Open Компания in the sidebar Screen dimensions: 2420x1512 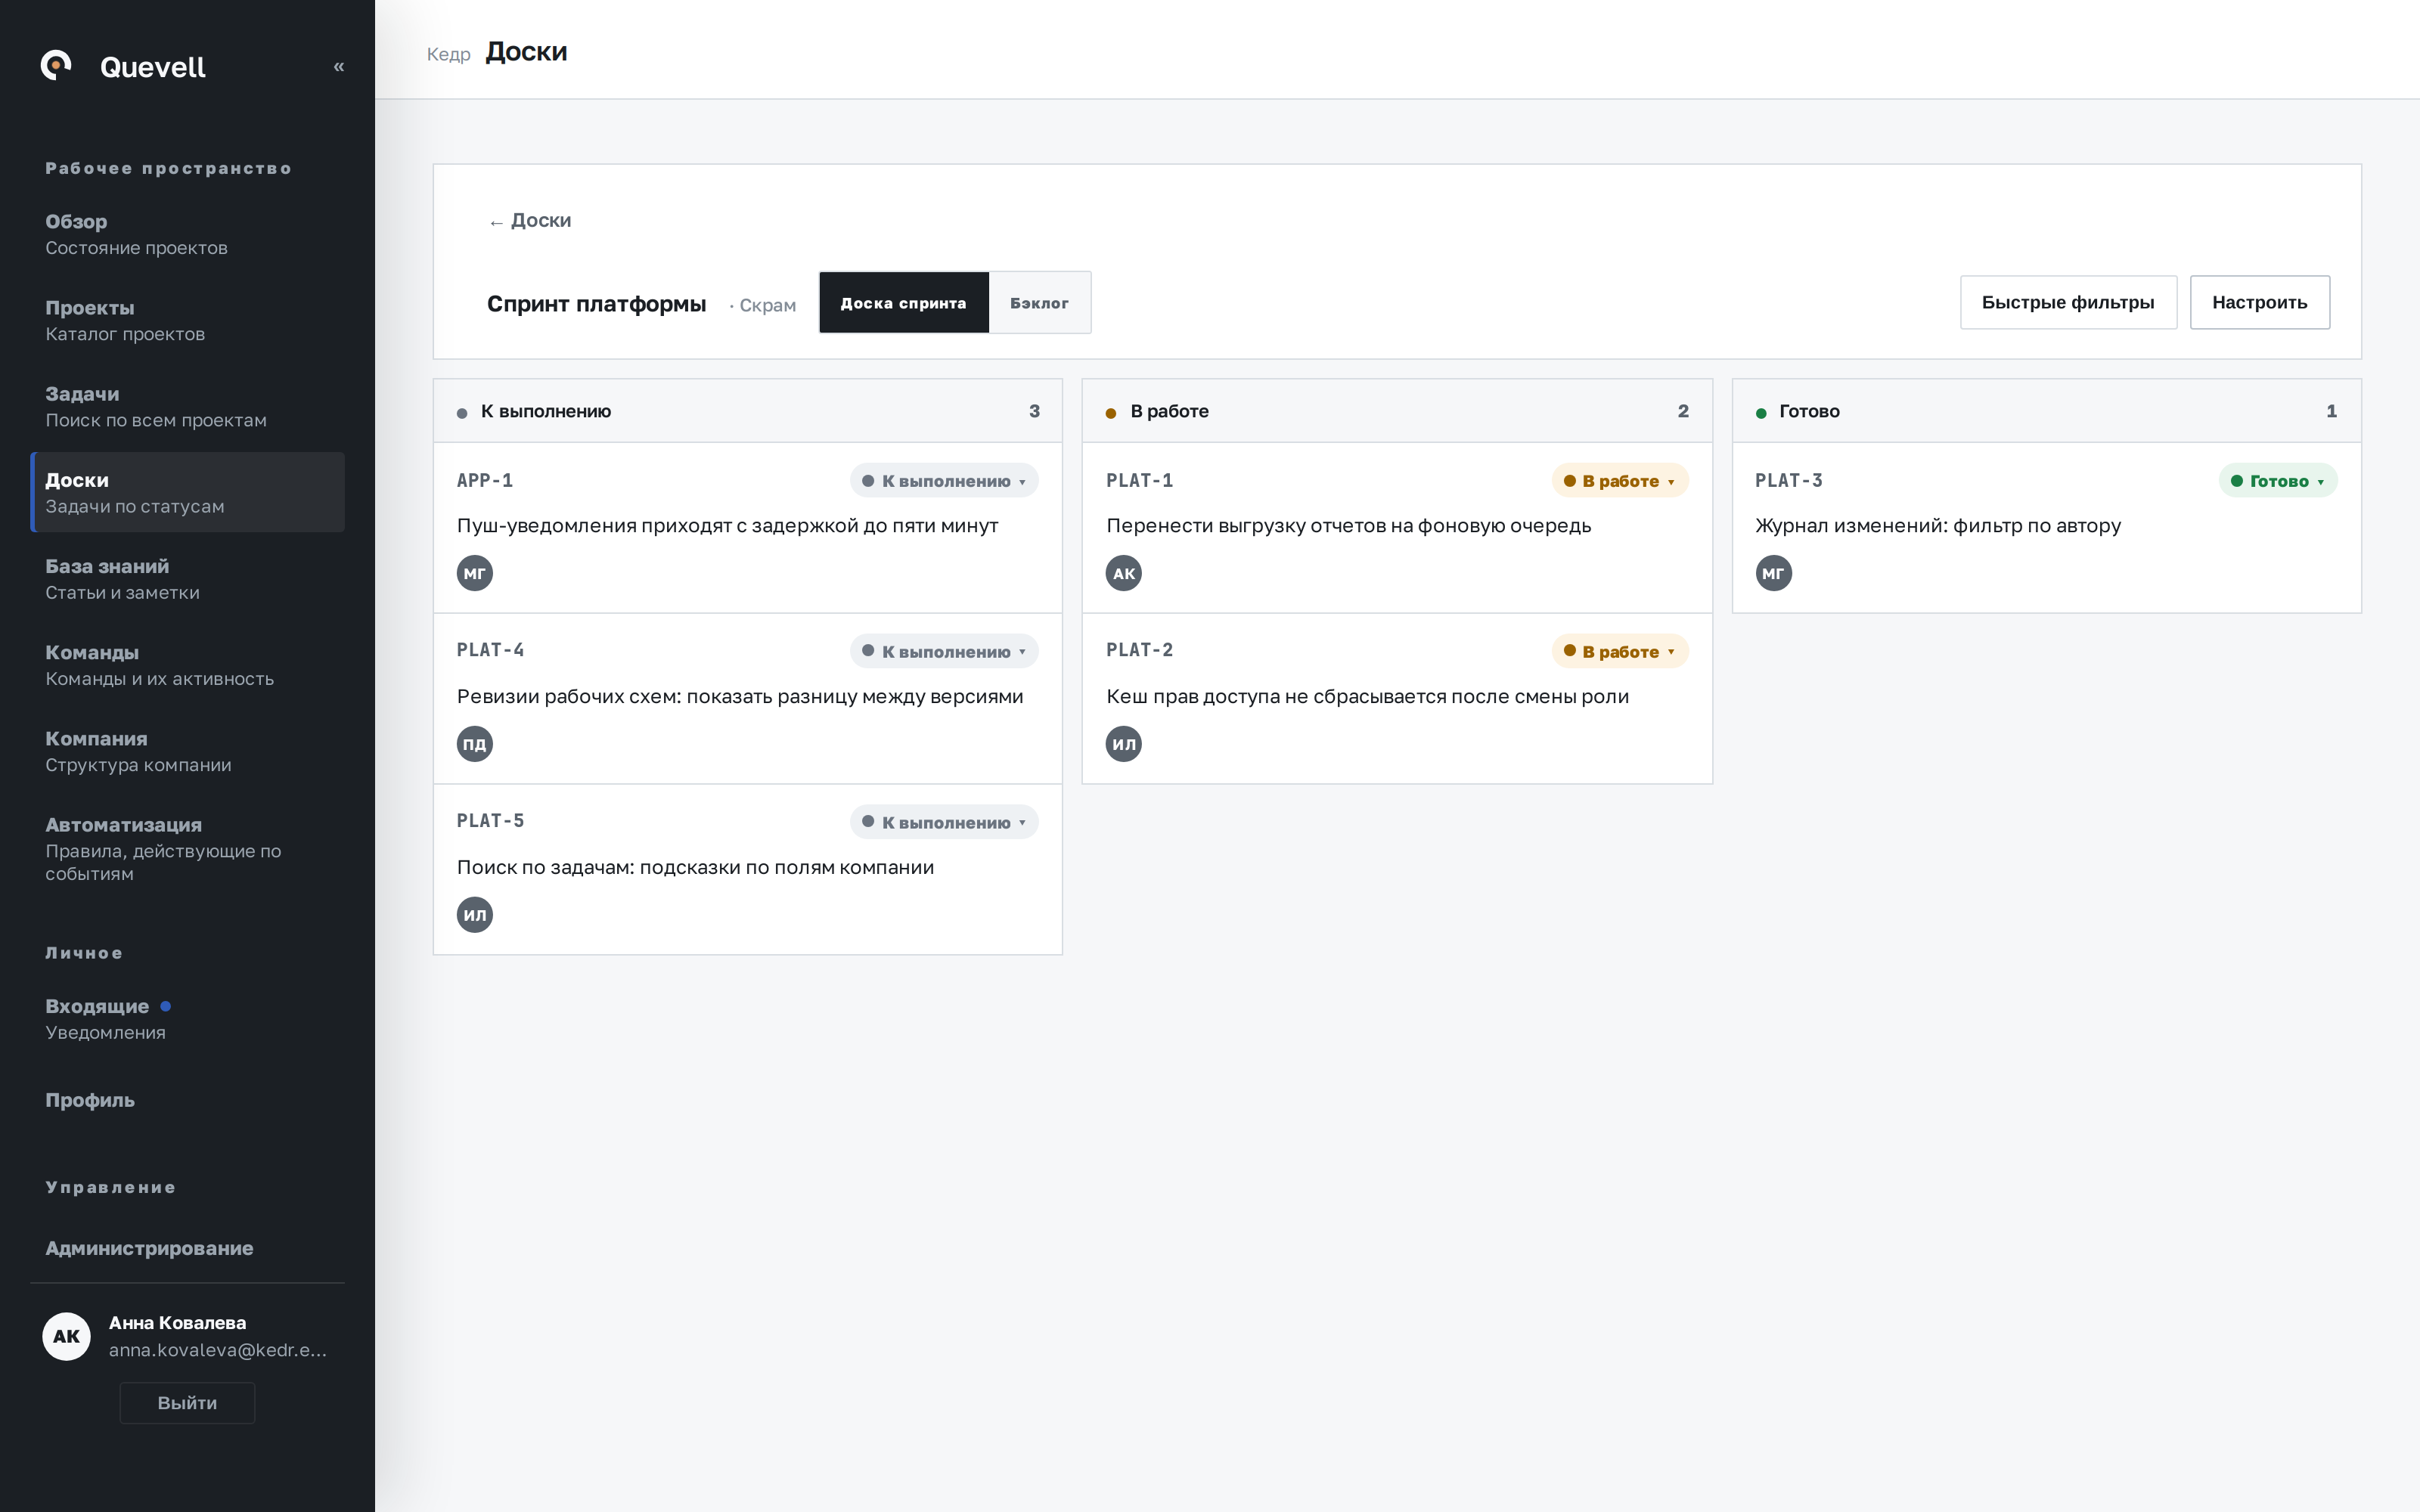point(187,751)
